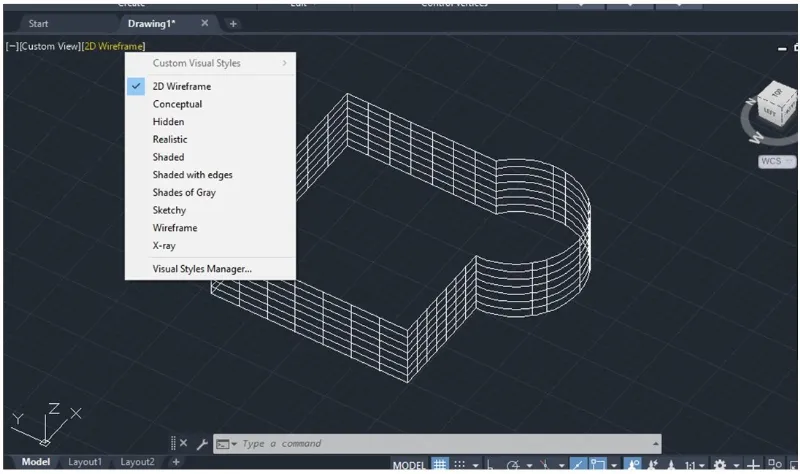Open Visual Styles Manager

(x=202, y=268)
